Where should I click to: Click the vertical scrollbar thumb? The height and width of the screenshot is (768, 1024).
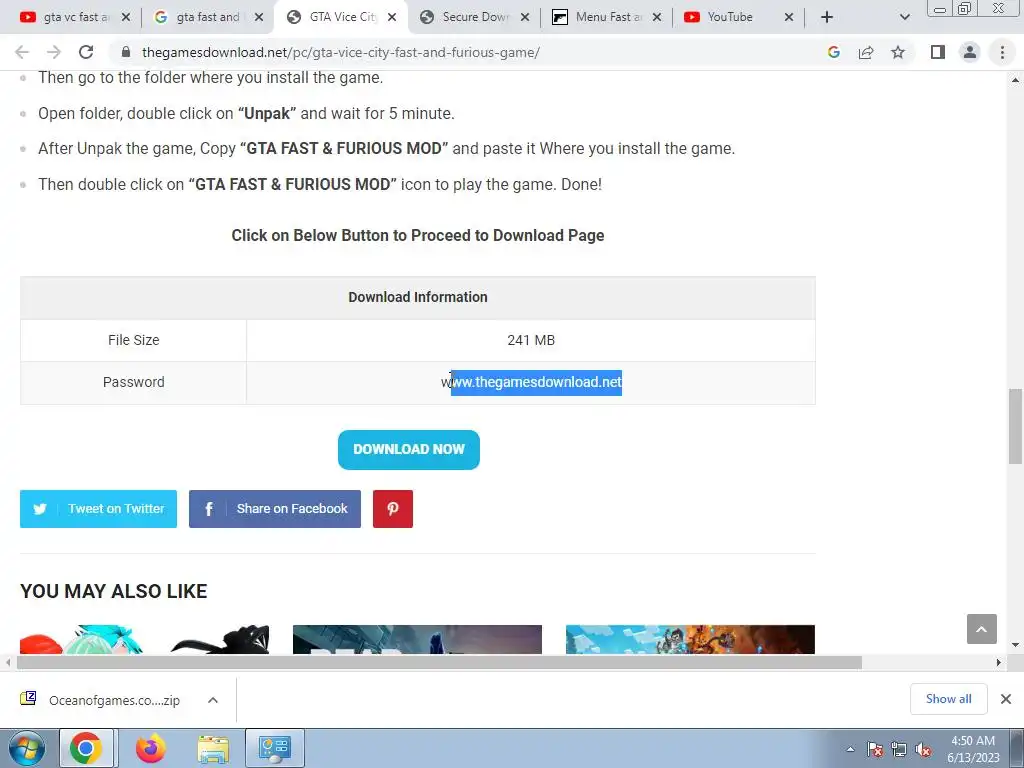(1016, 426)
